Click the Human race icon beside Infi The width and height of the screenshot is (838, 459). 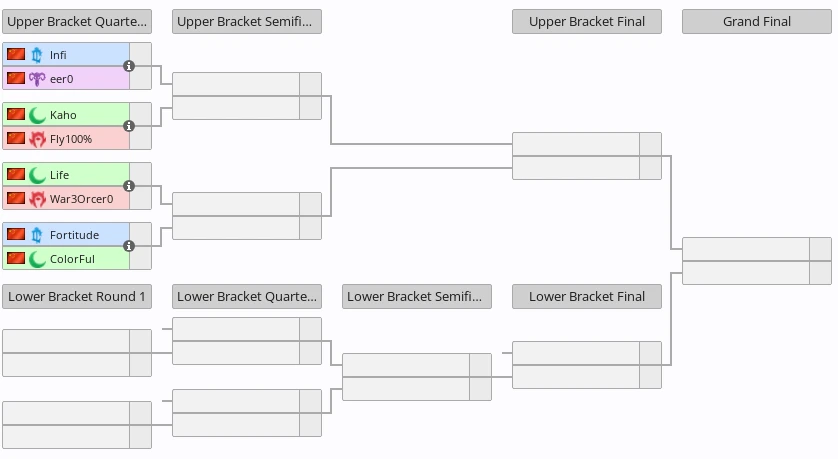point(37,54)
